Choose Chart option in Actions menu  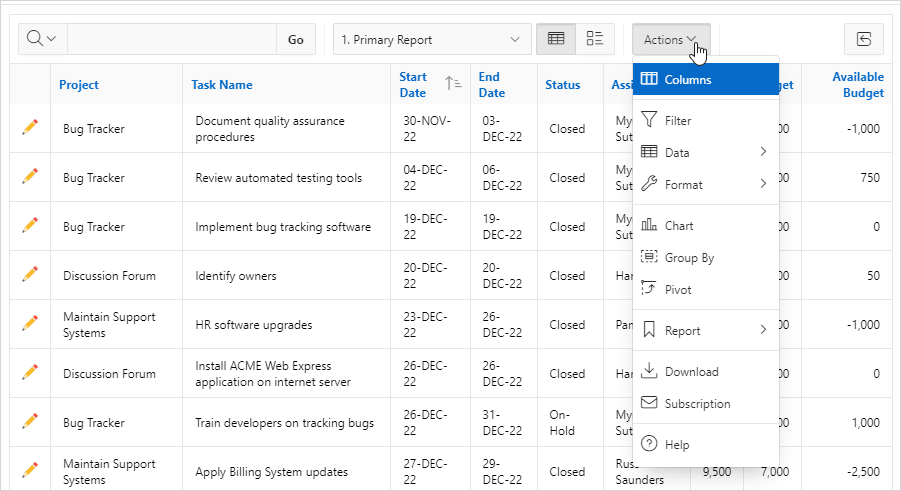706,225
